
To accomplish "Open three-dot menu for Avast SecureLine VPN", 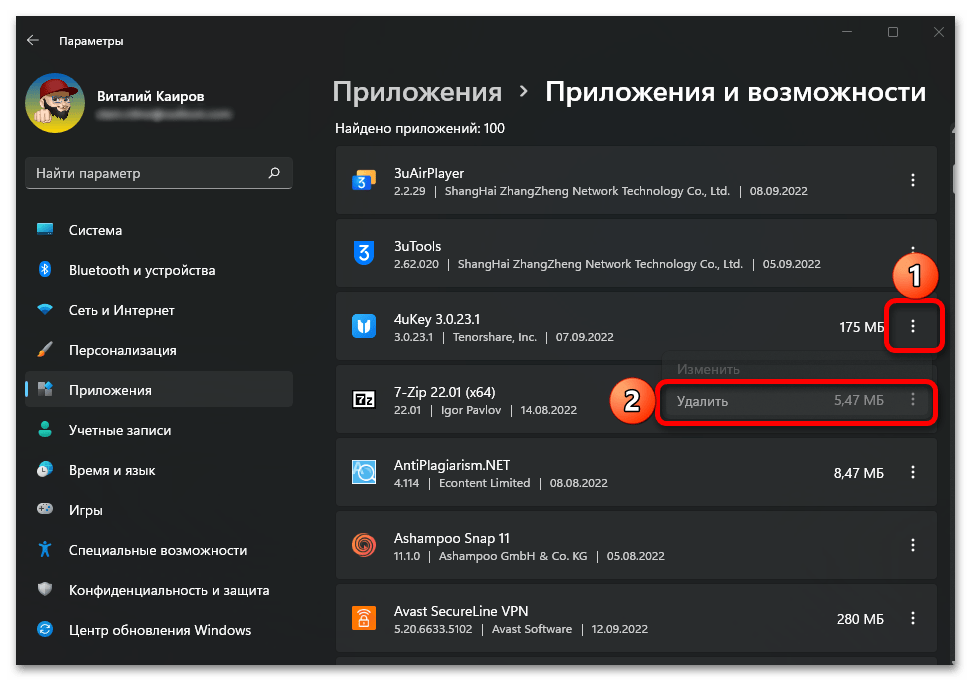I will pyautogui.click(x=912, y=618).
